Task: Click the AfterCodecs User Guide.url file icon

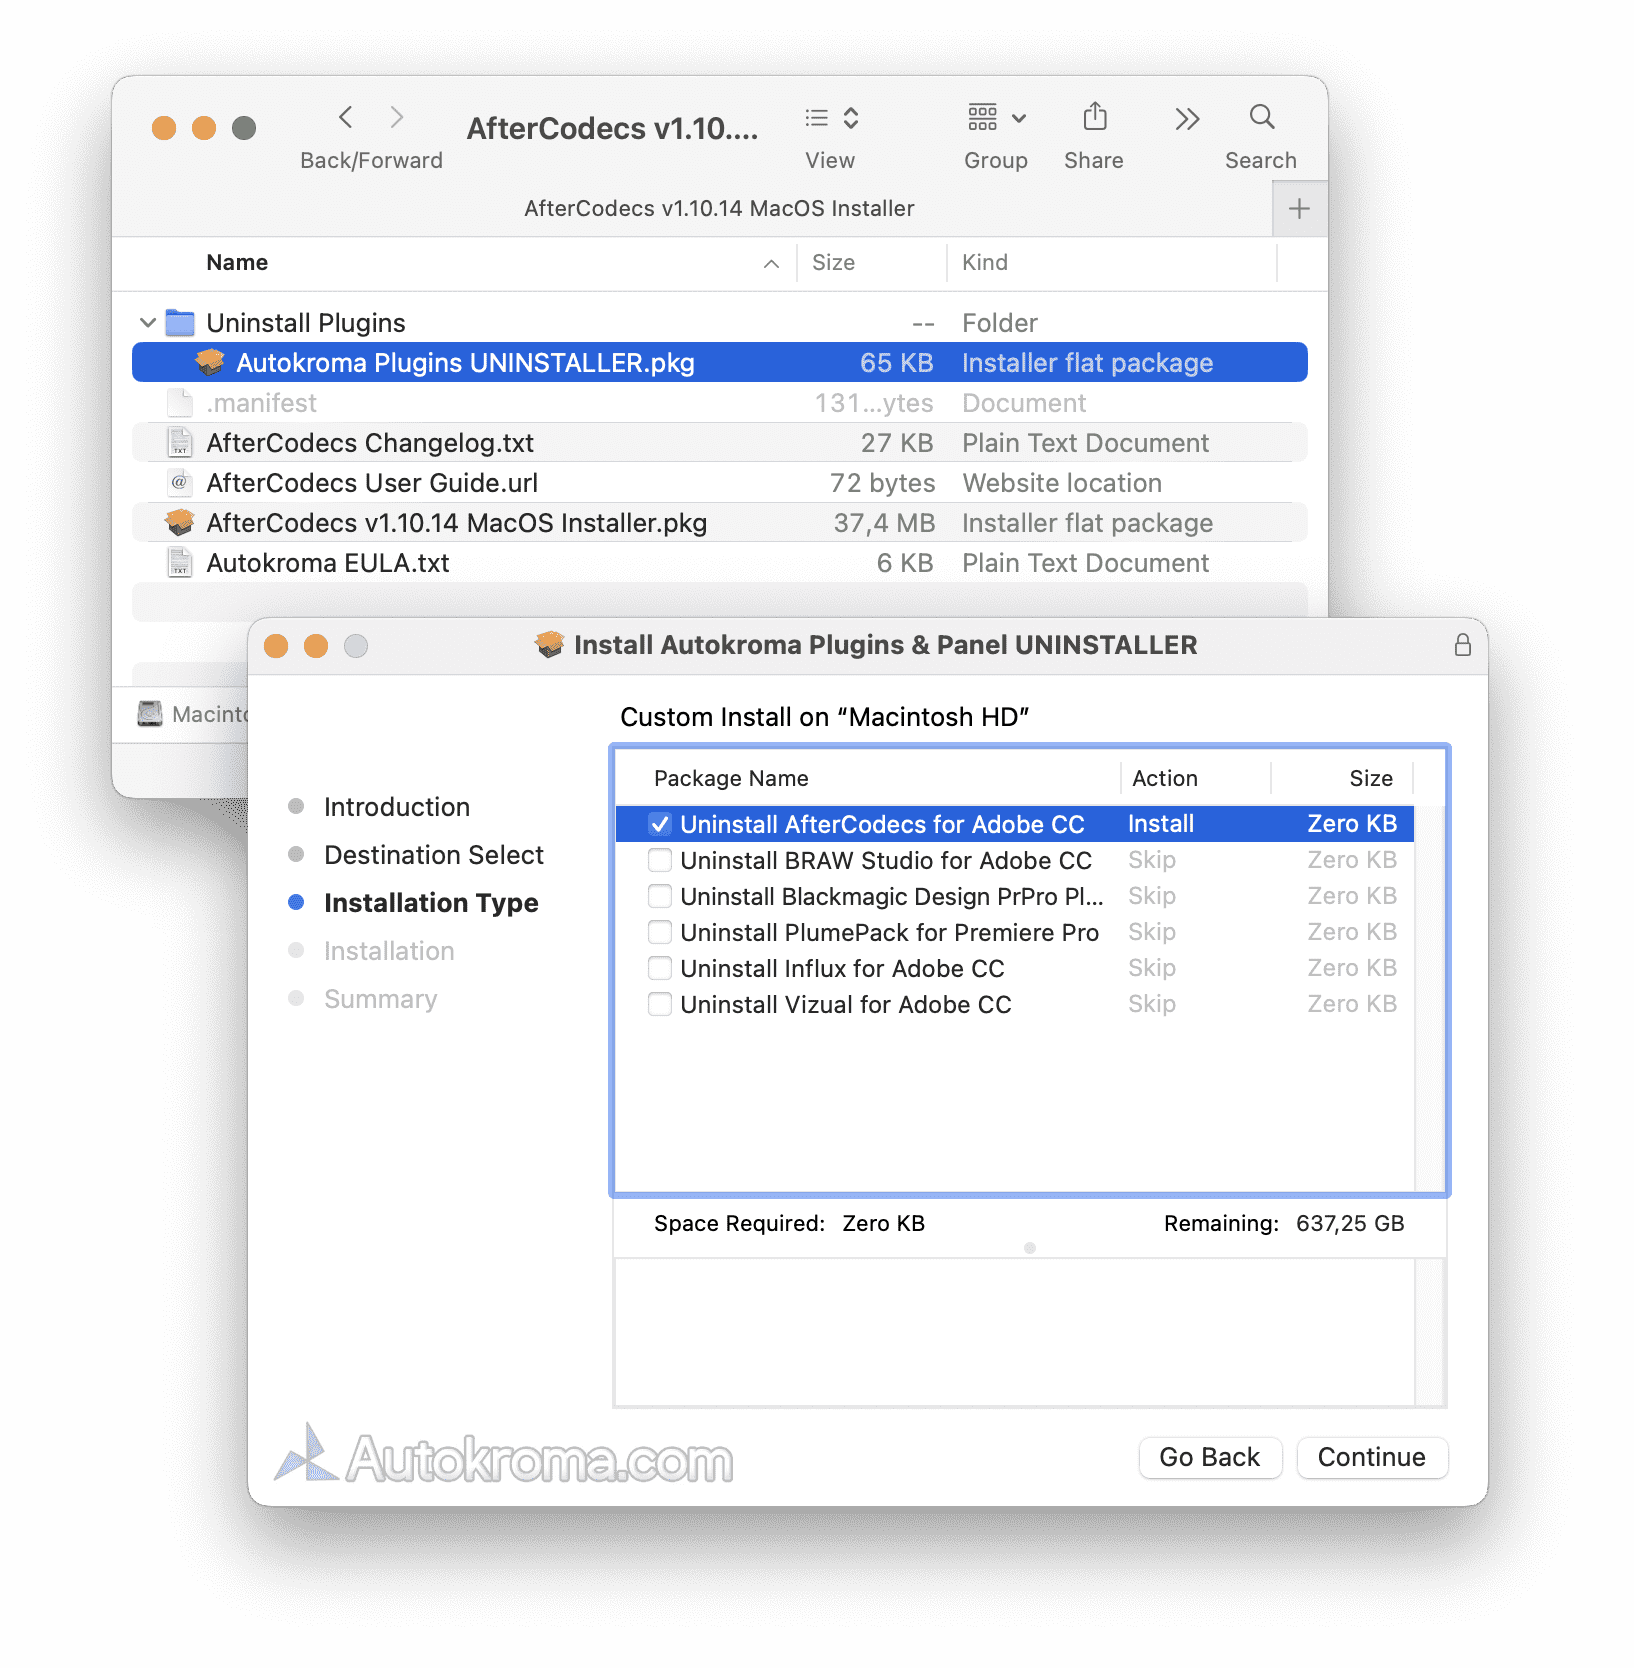Action: pyautogui.click(x=180, y=483)
